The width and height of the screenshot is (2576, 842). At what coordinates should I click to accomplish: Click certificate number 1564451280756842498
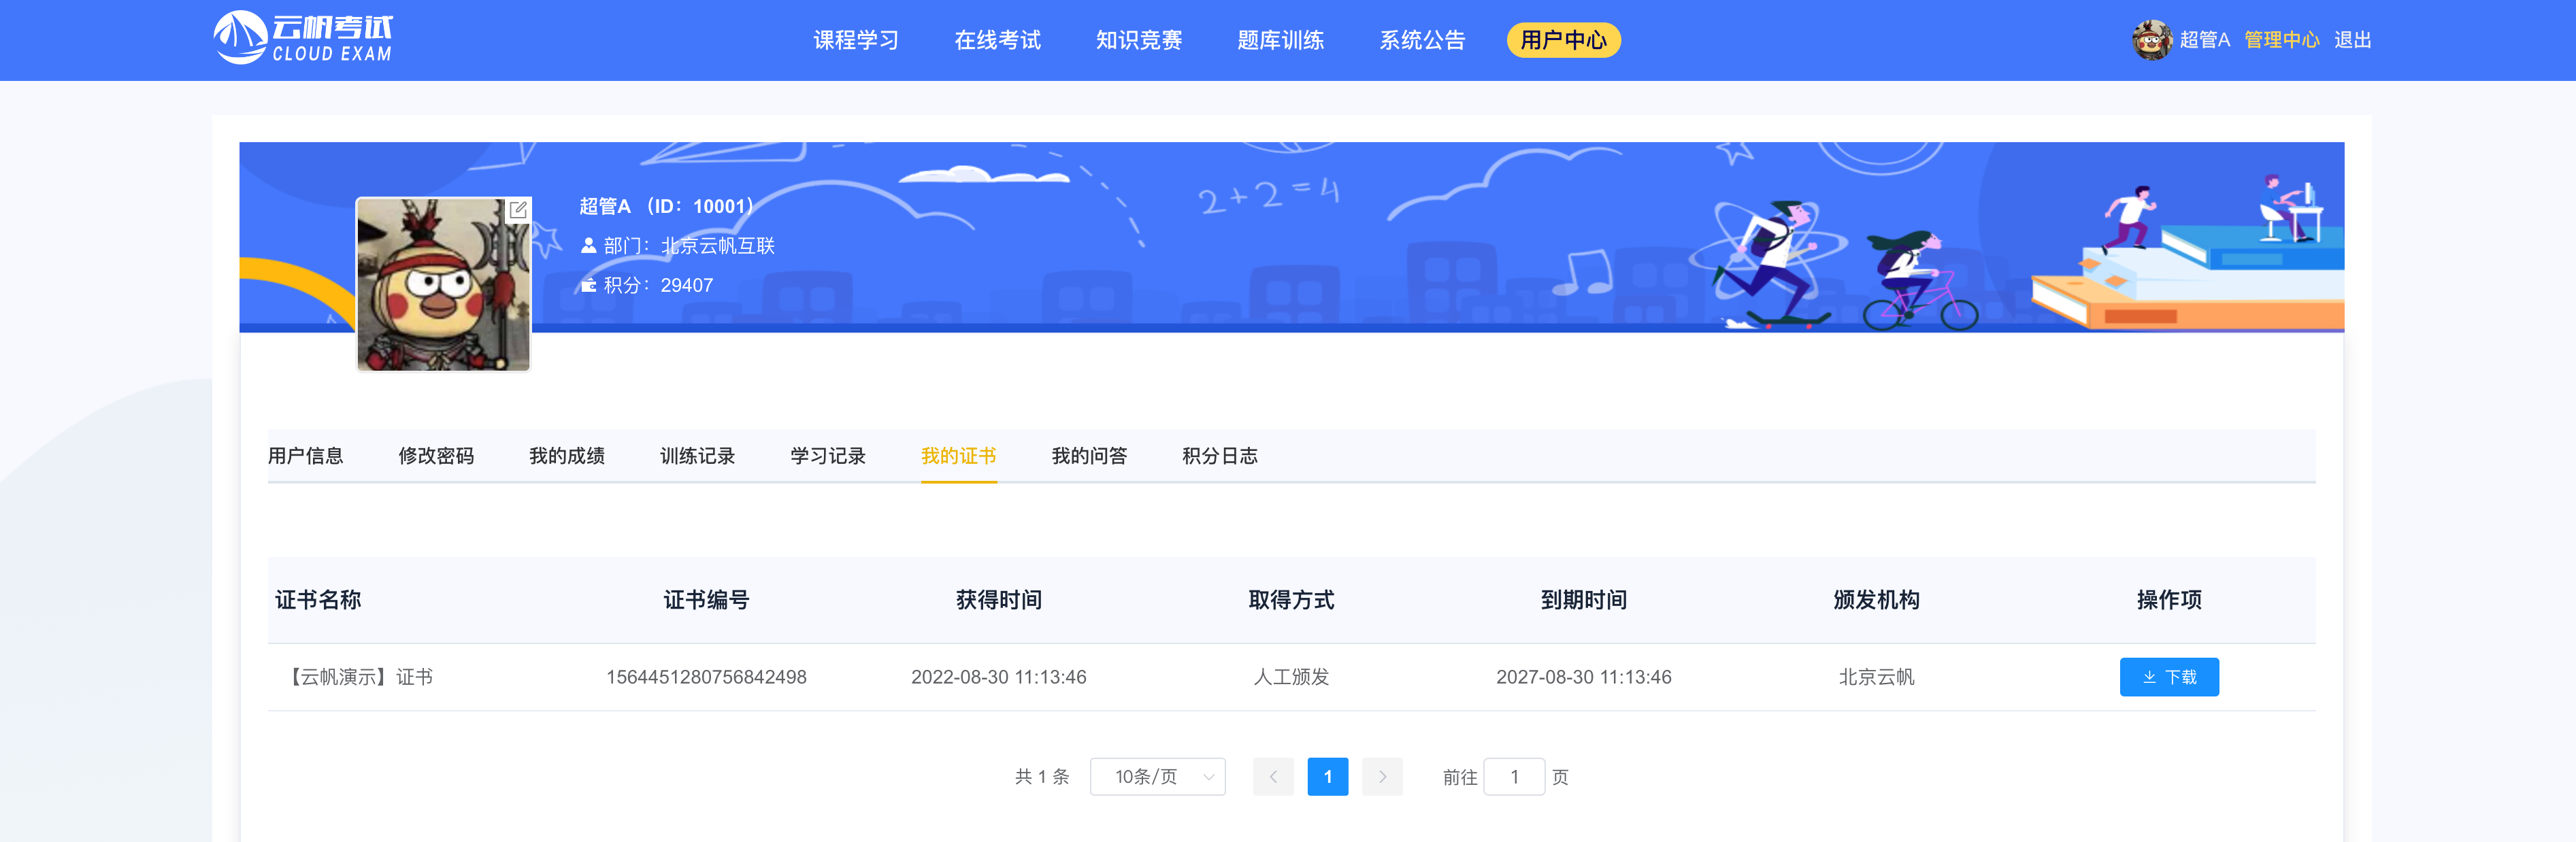click(x=706, y=677)
